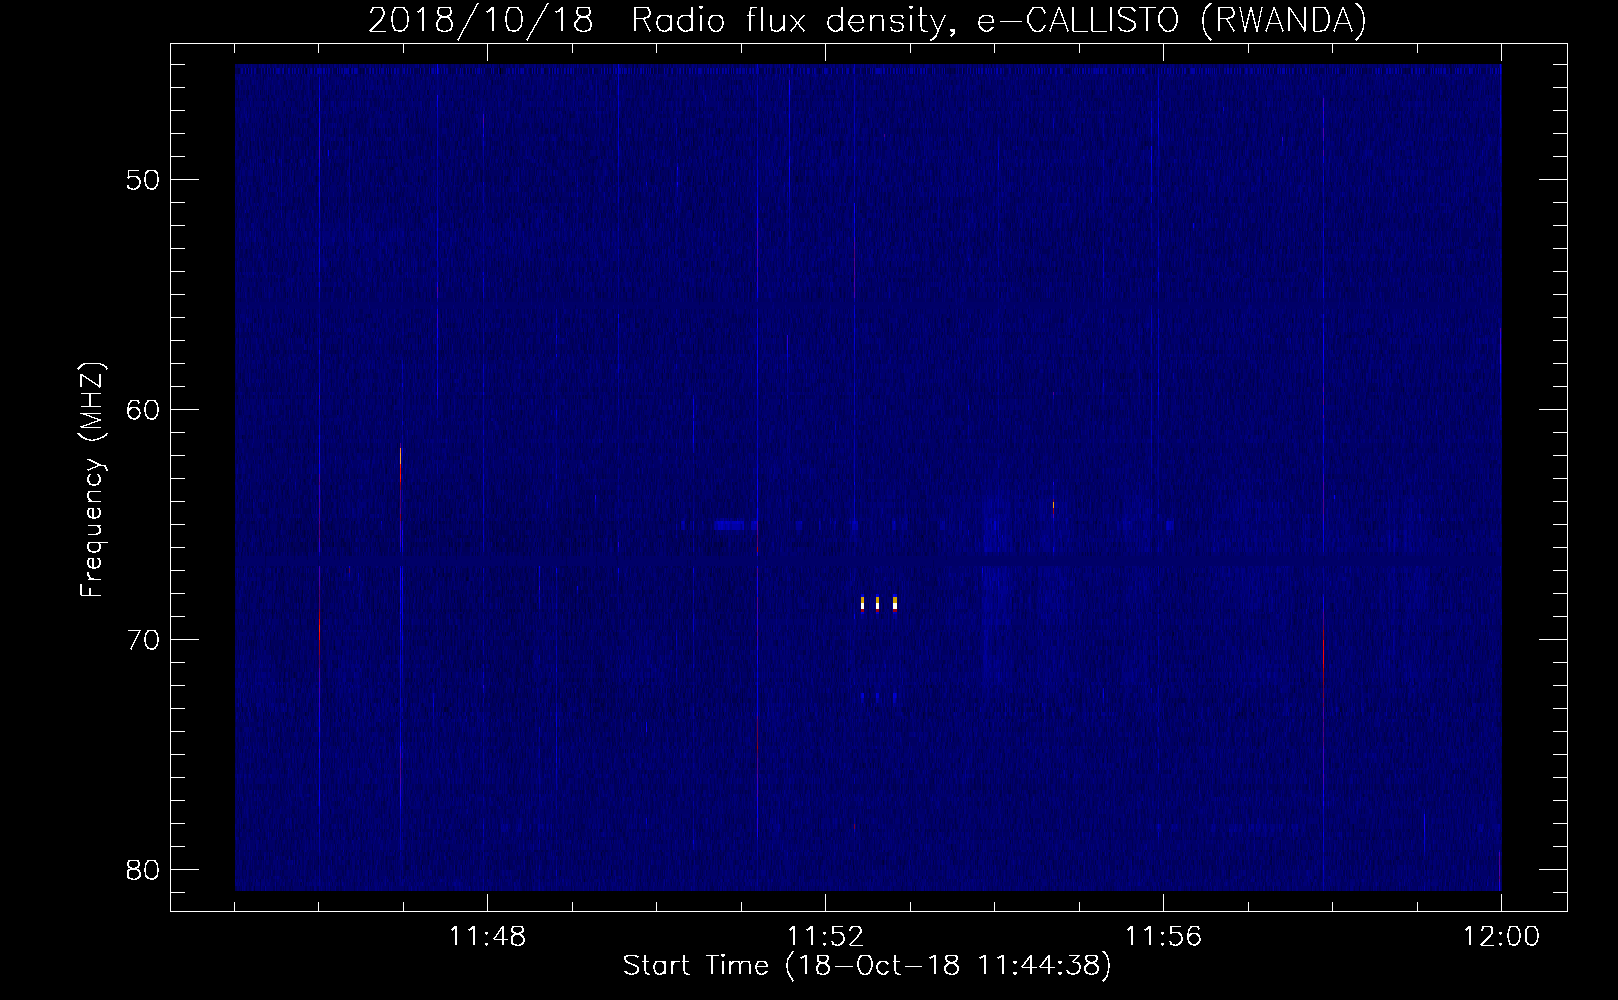Click the 60 frequency tick label
Viewport: 1618px width, 1000px height.
pos(143,410)
